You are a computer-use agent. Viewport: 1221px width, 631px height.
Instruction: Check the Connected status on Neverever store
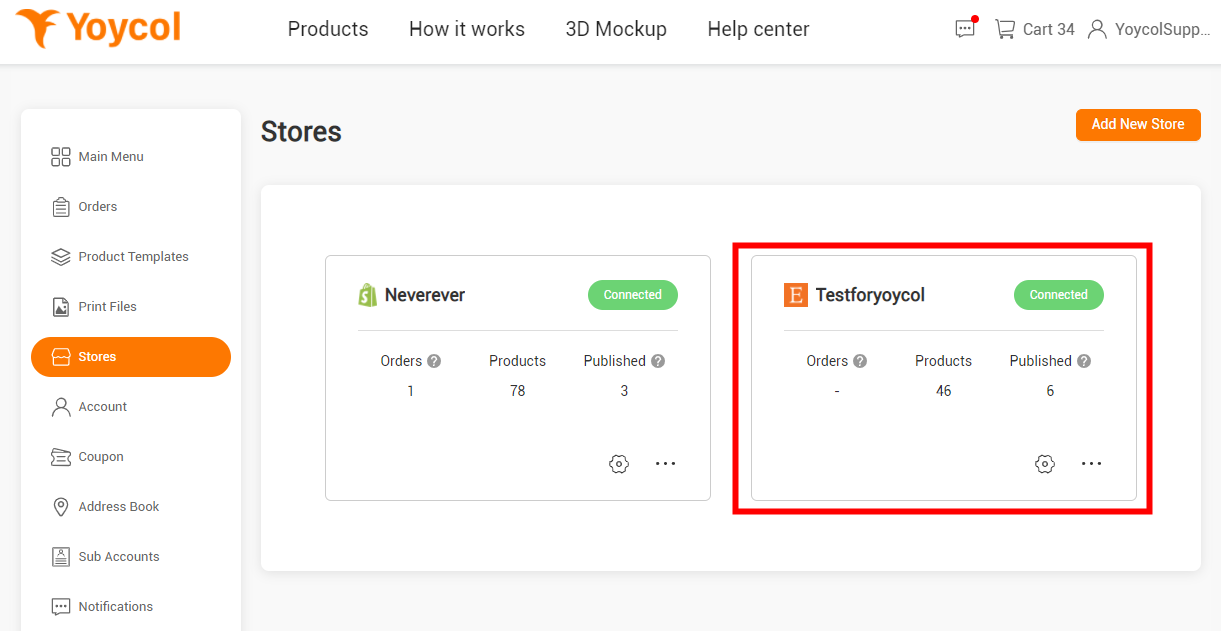coord(632,294)
